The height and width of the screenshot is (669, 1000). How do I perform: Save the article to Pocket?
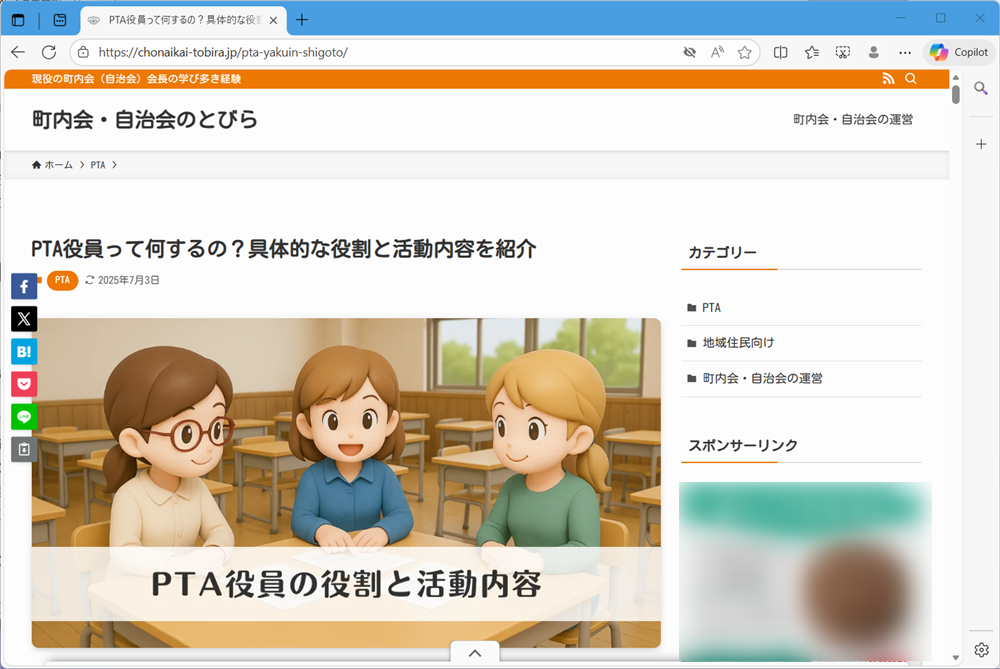(x=24, y=384)
